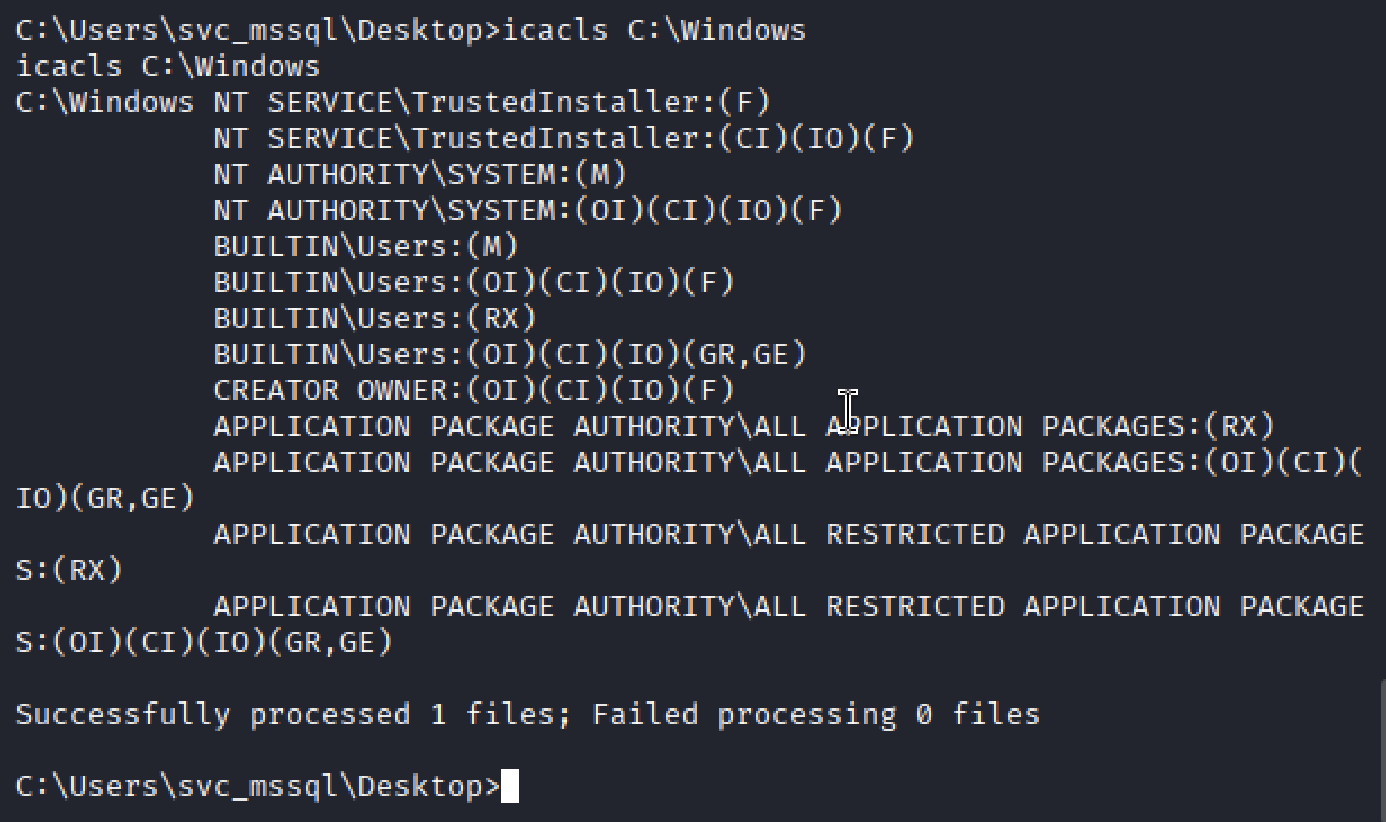
Task: Click the wrapped 'S:(OI)(CI)(IO)(GR,GE)' last ACL line
Action: click(x=204, y=642)
